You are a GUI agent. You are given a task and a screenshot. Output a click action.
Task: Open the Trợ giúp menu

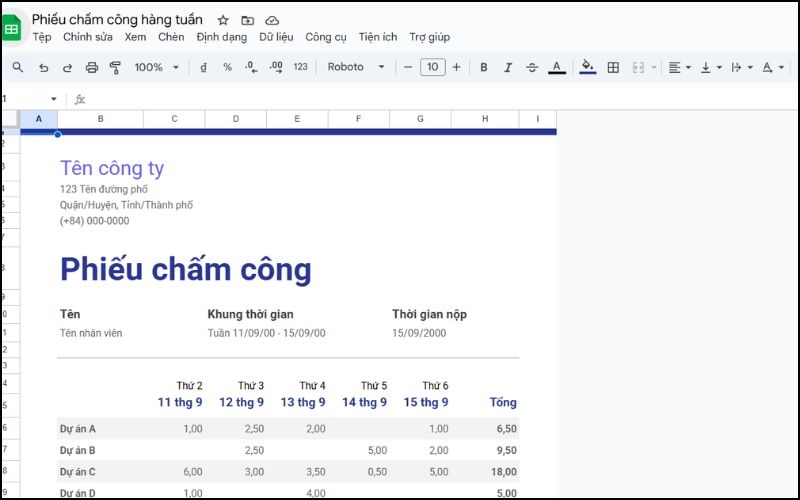(x=430, y=37)
